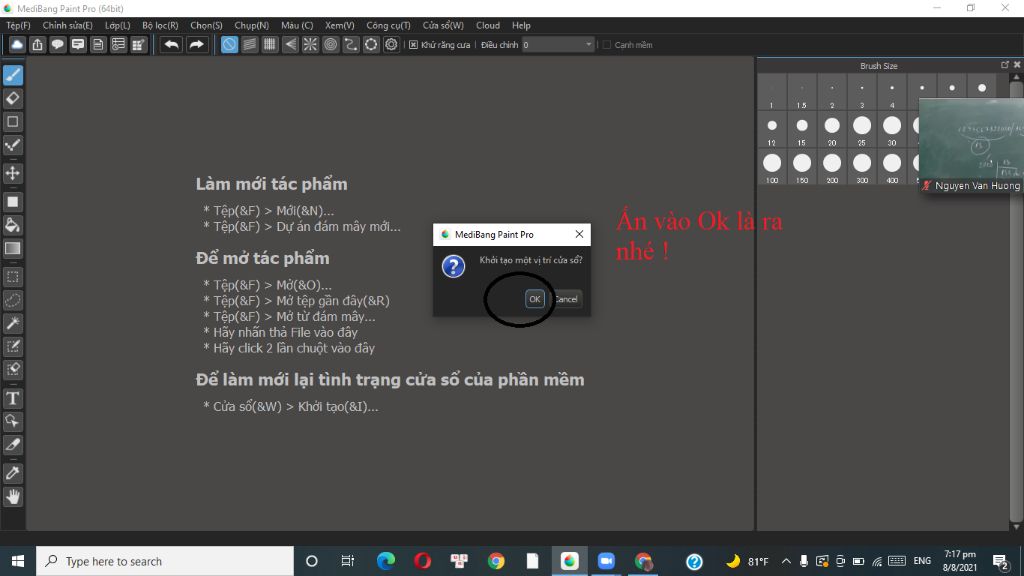Open the Tệp(F) menu
1024x576 pixels.
click(18, 25)
